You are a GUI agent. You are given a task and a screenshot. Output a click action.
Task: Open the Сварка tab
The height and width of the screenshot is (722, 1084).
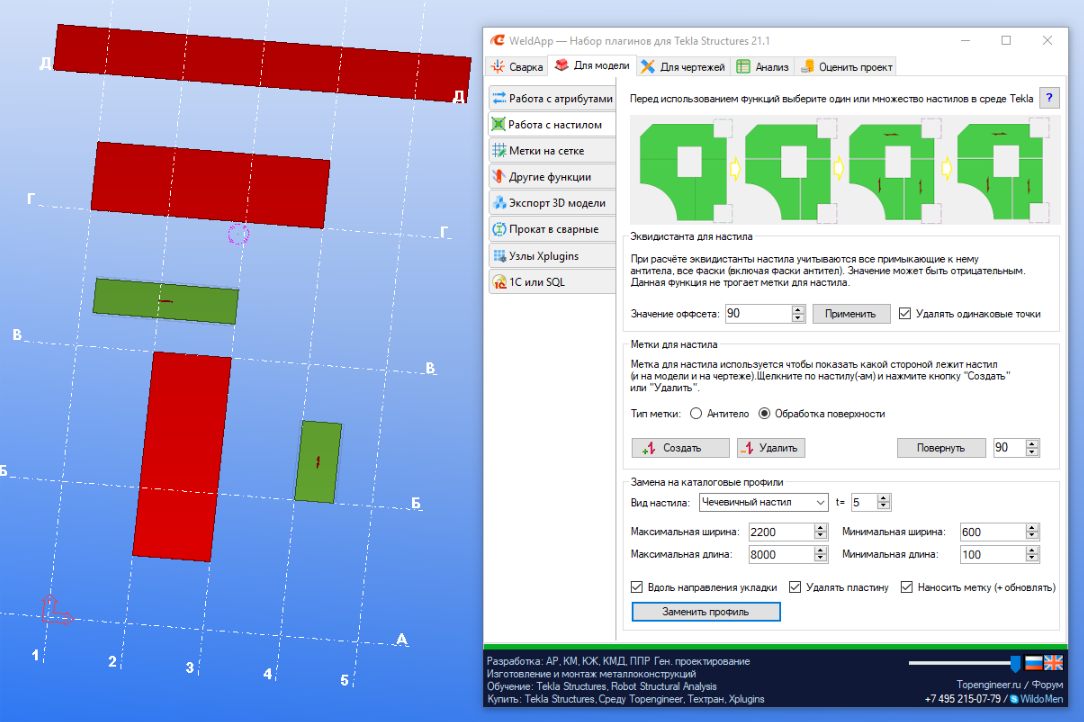pyautogui.click(x=517, y=67)
